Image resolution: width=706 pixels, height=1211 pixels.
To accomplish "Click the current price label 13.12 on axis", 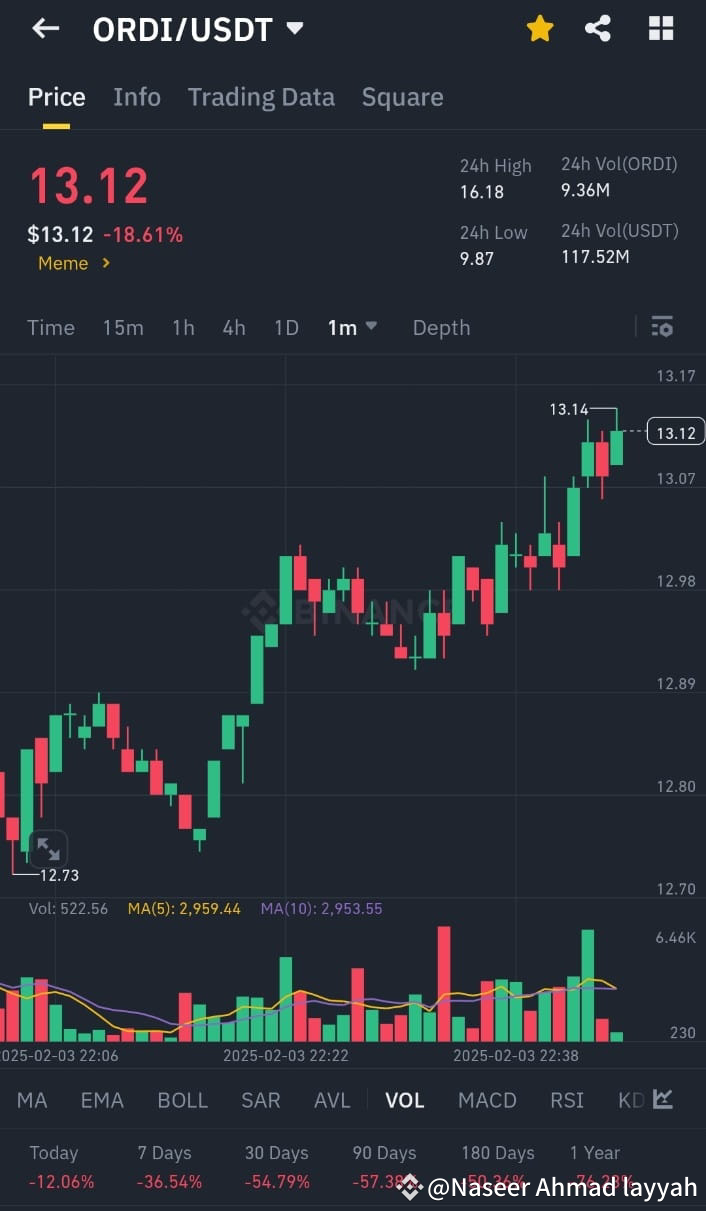I will coord(676,432).
